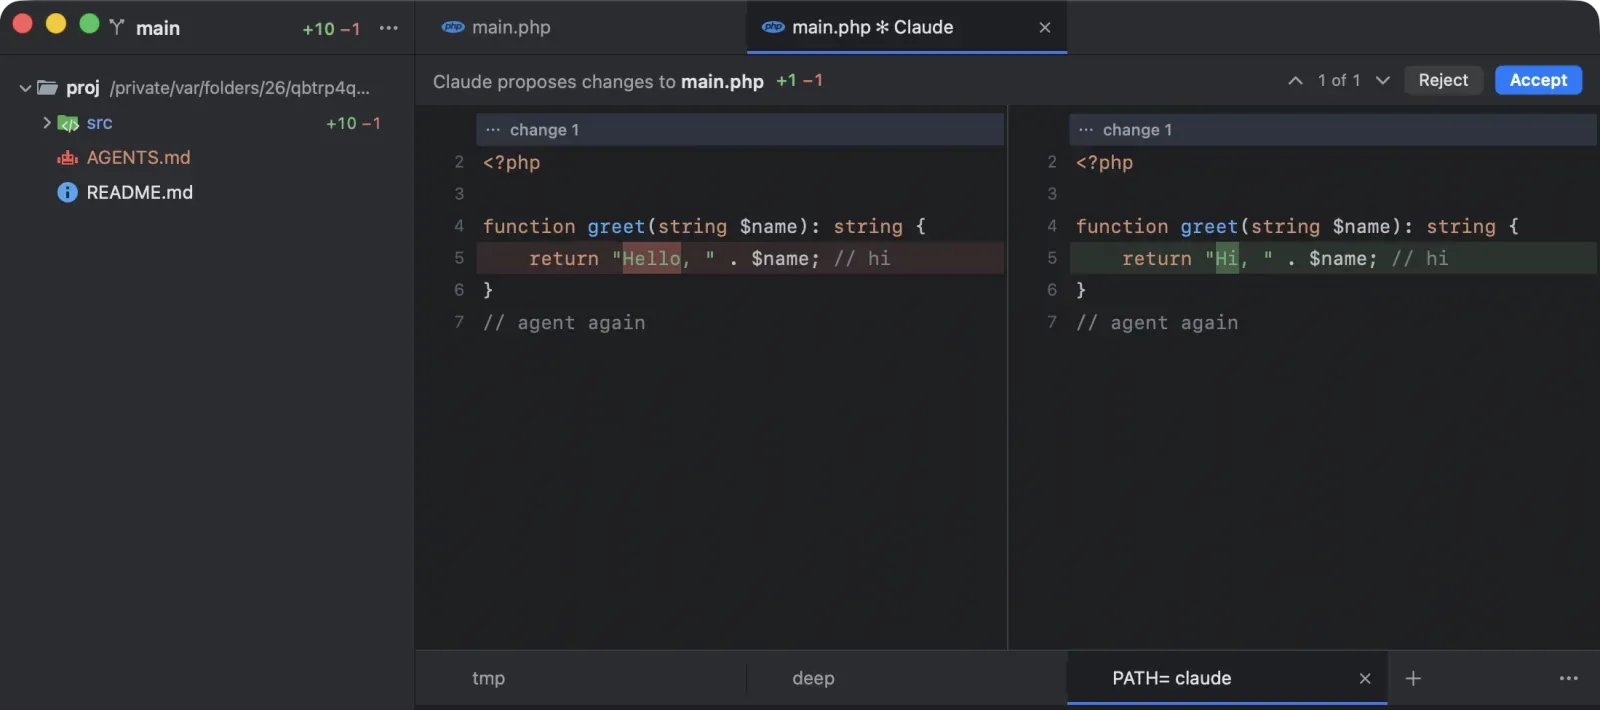This screenshot has height=710, width=1600.
Task: Click the proj folder path text
Action: 240,88
